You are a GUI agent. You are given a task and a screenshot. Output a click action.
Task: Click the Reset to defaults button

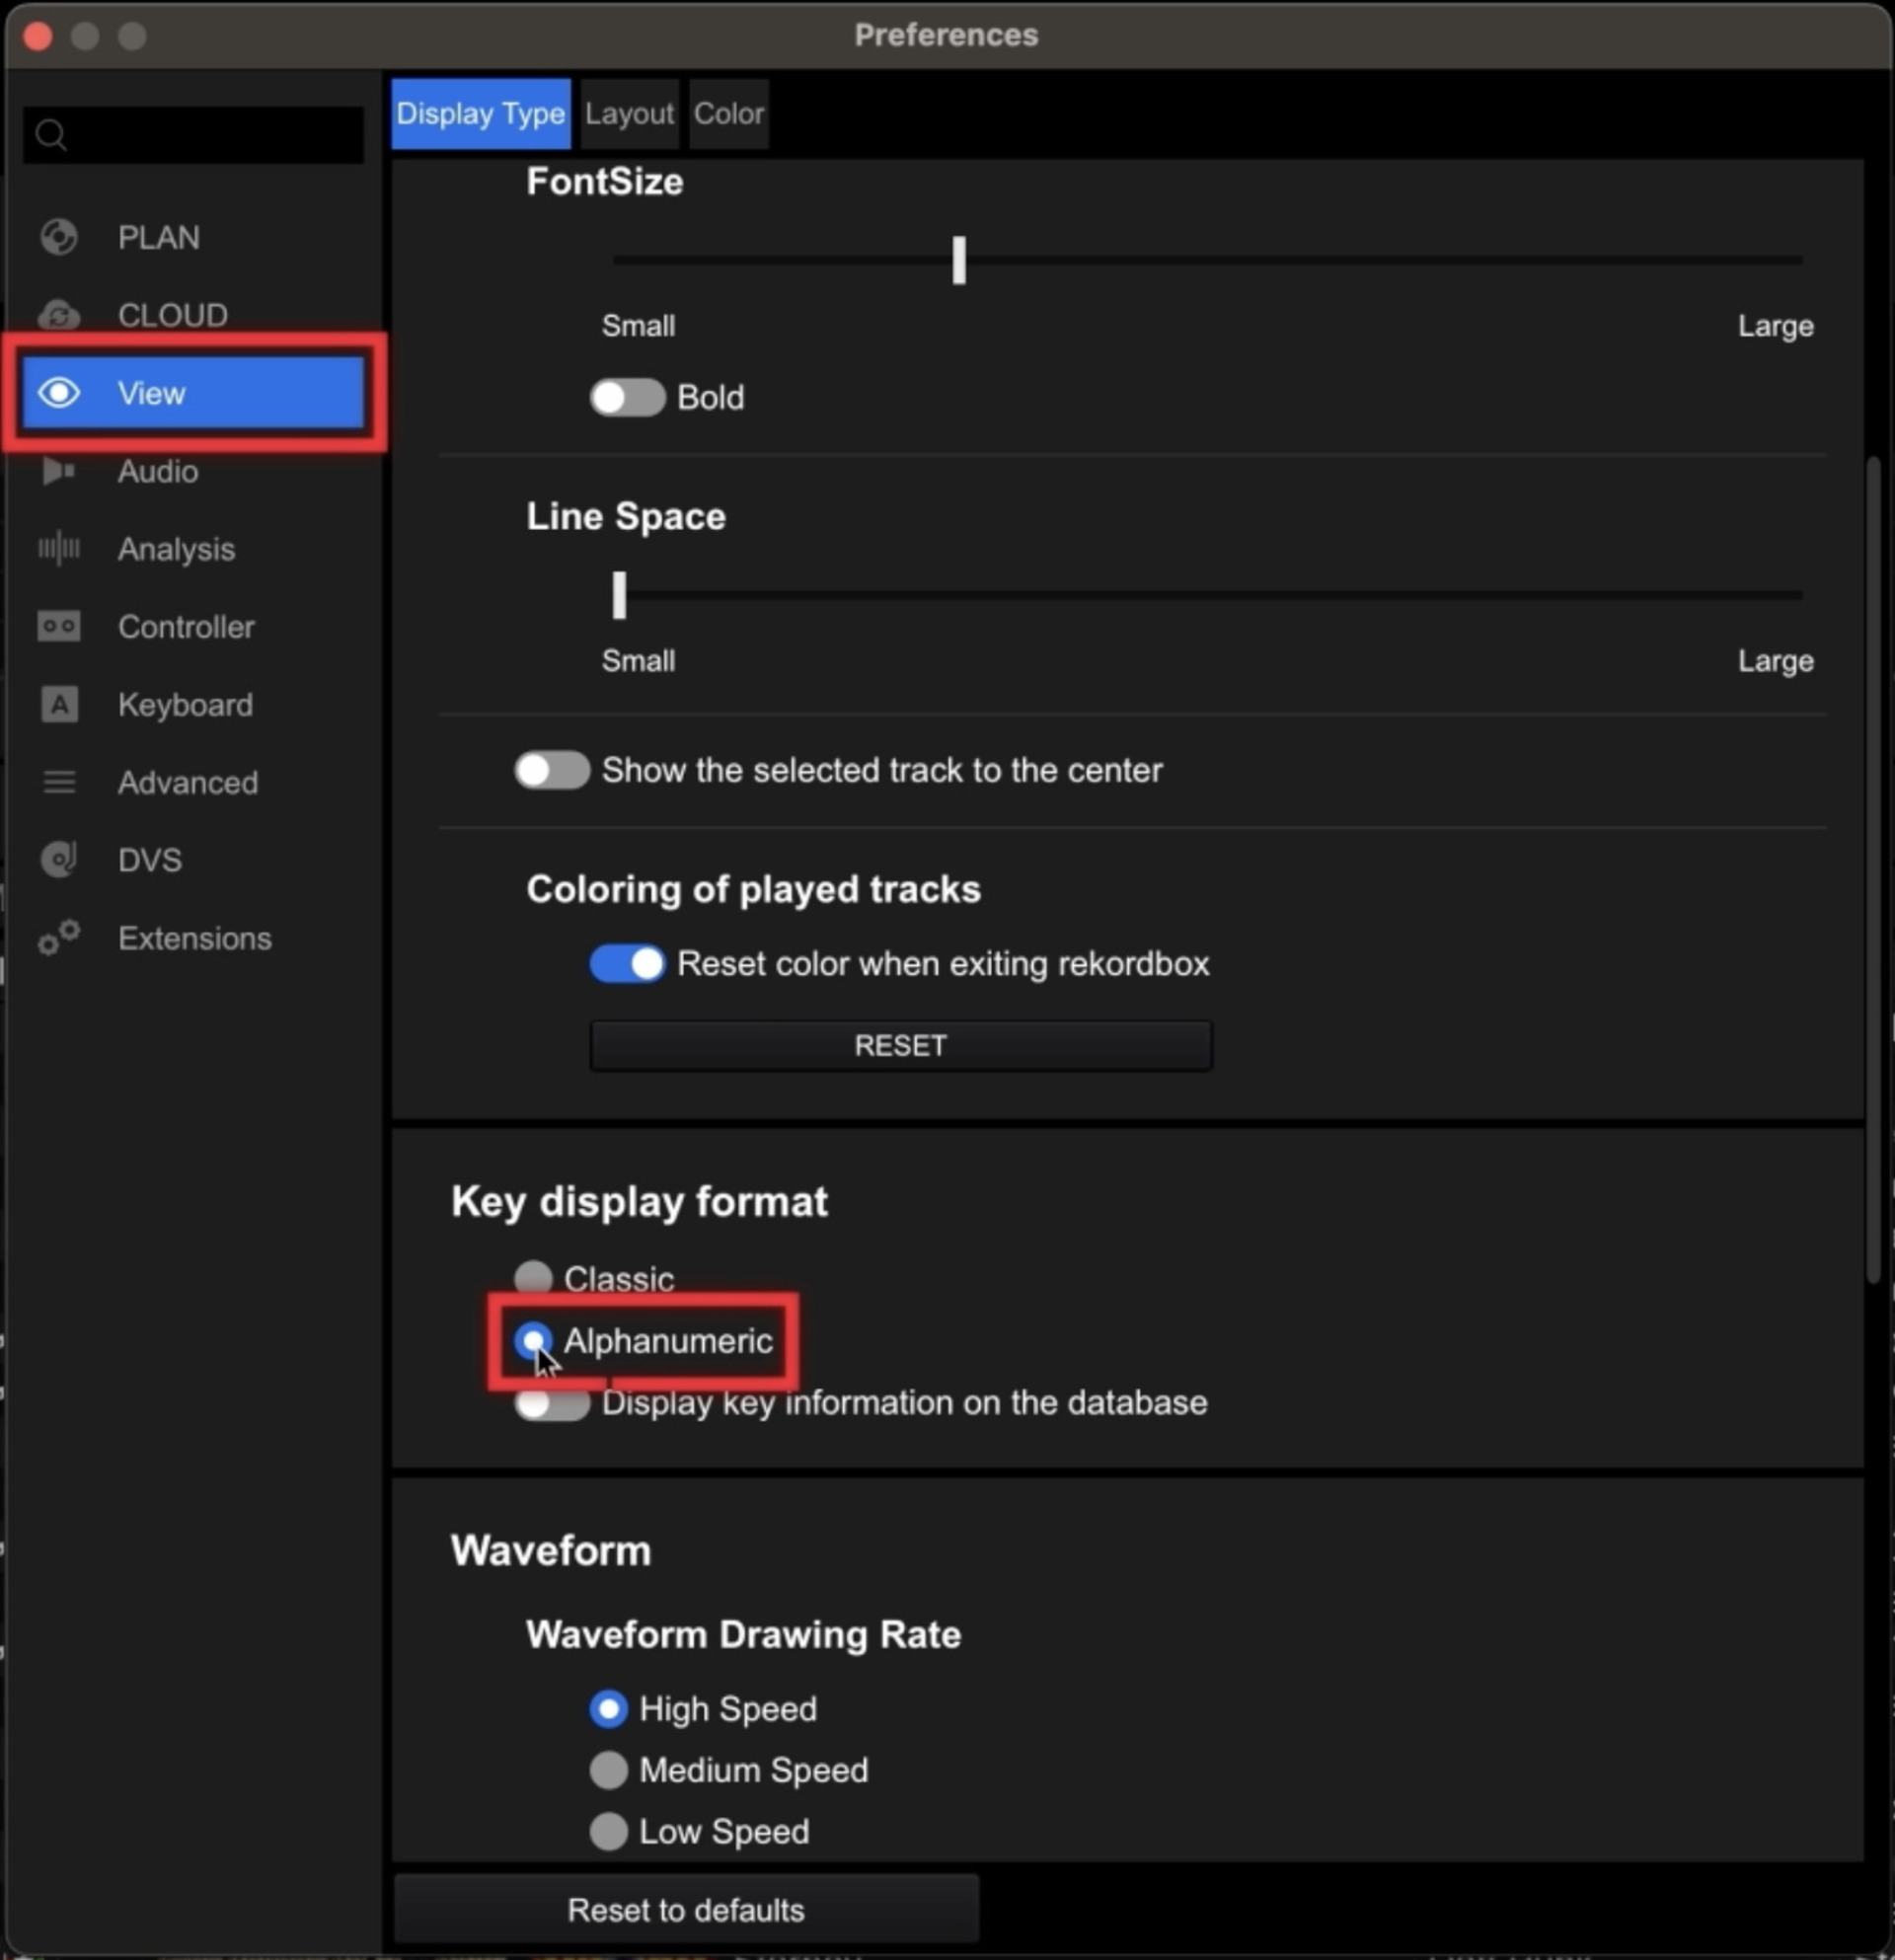coord(686,1910)
